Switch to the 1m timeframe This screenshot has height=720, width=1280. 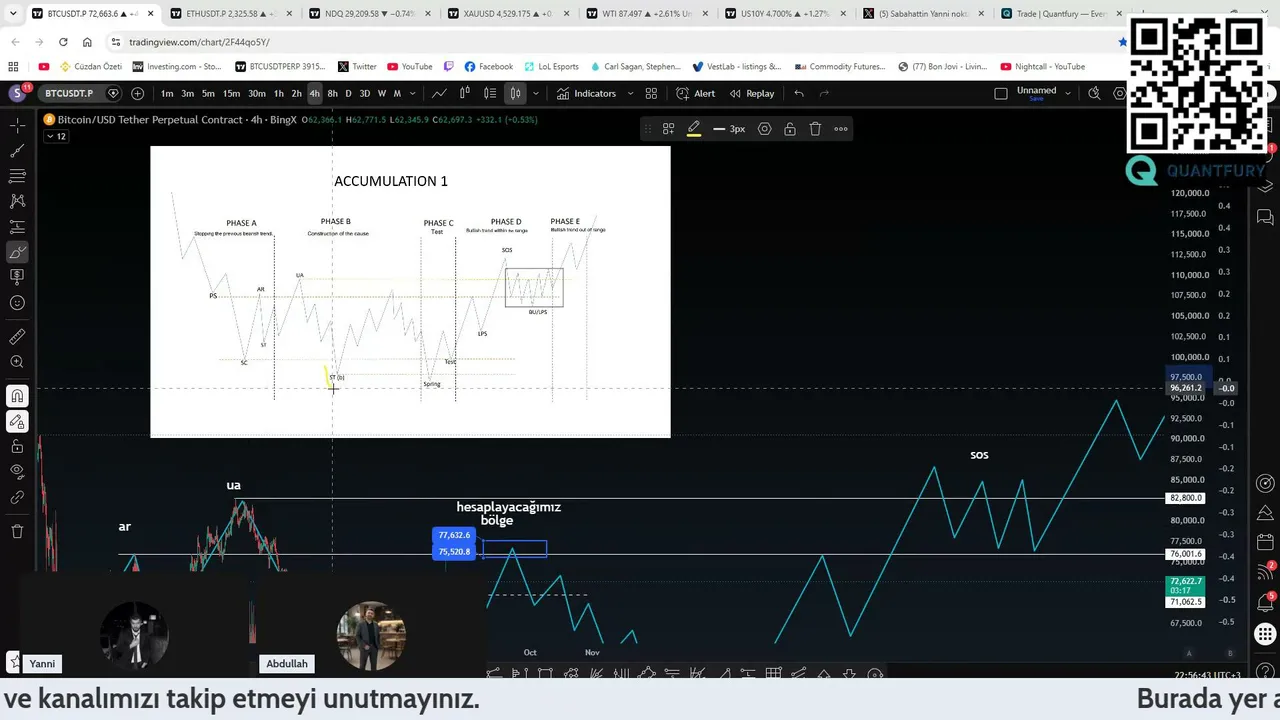[x=167, y=93]
